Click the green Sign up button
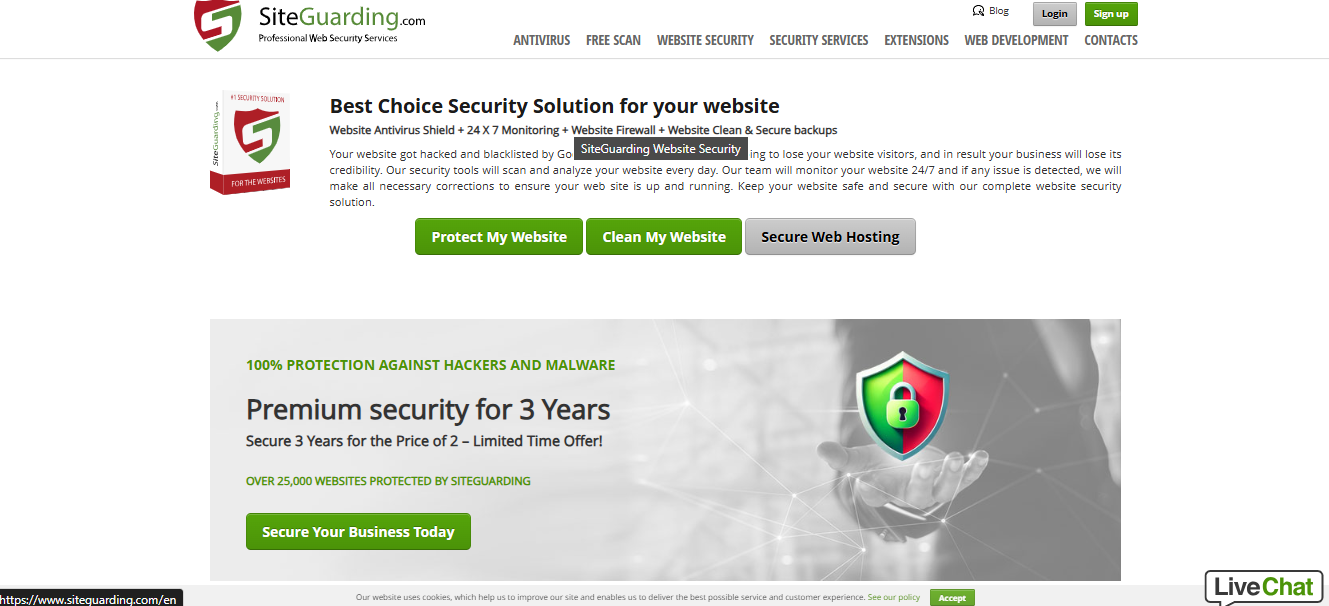 [1111, 14]
